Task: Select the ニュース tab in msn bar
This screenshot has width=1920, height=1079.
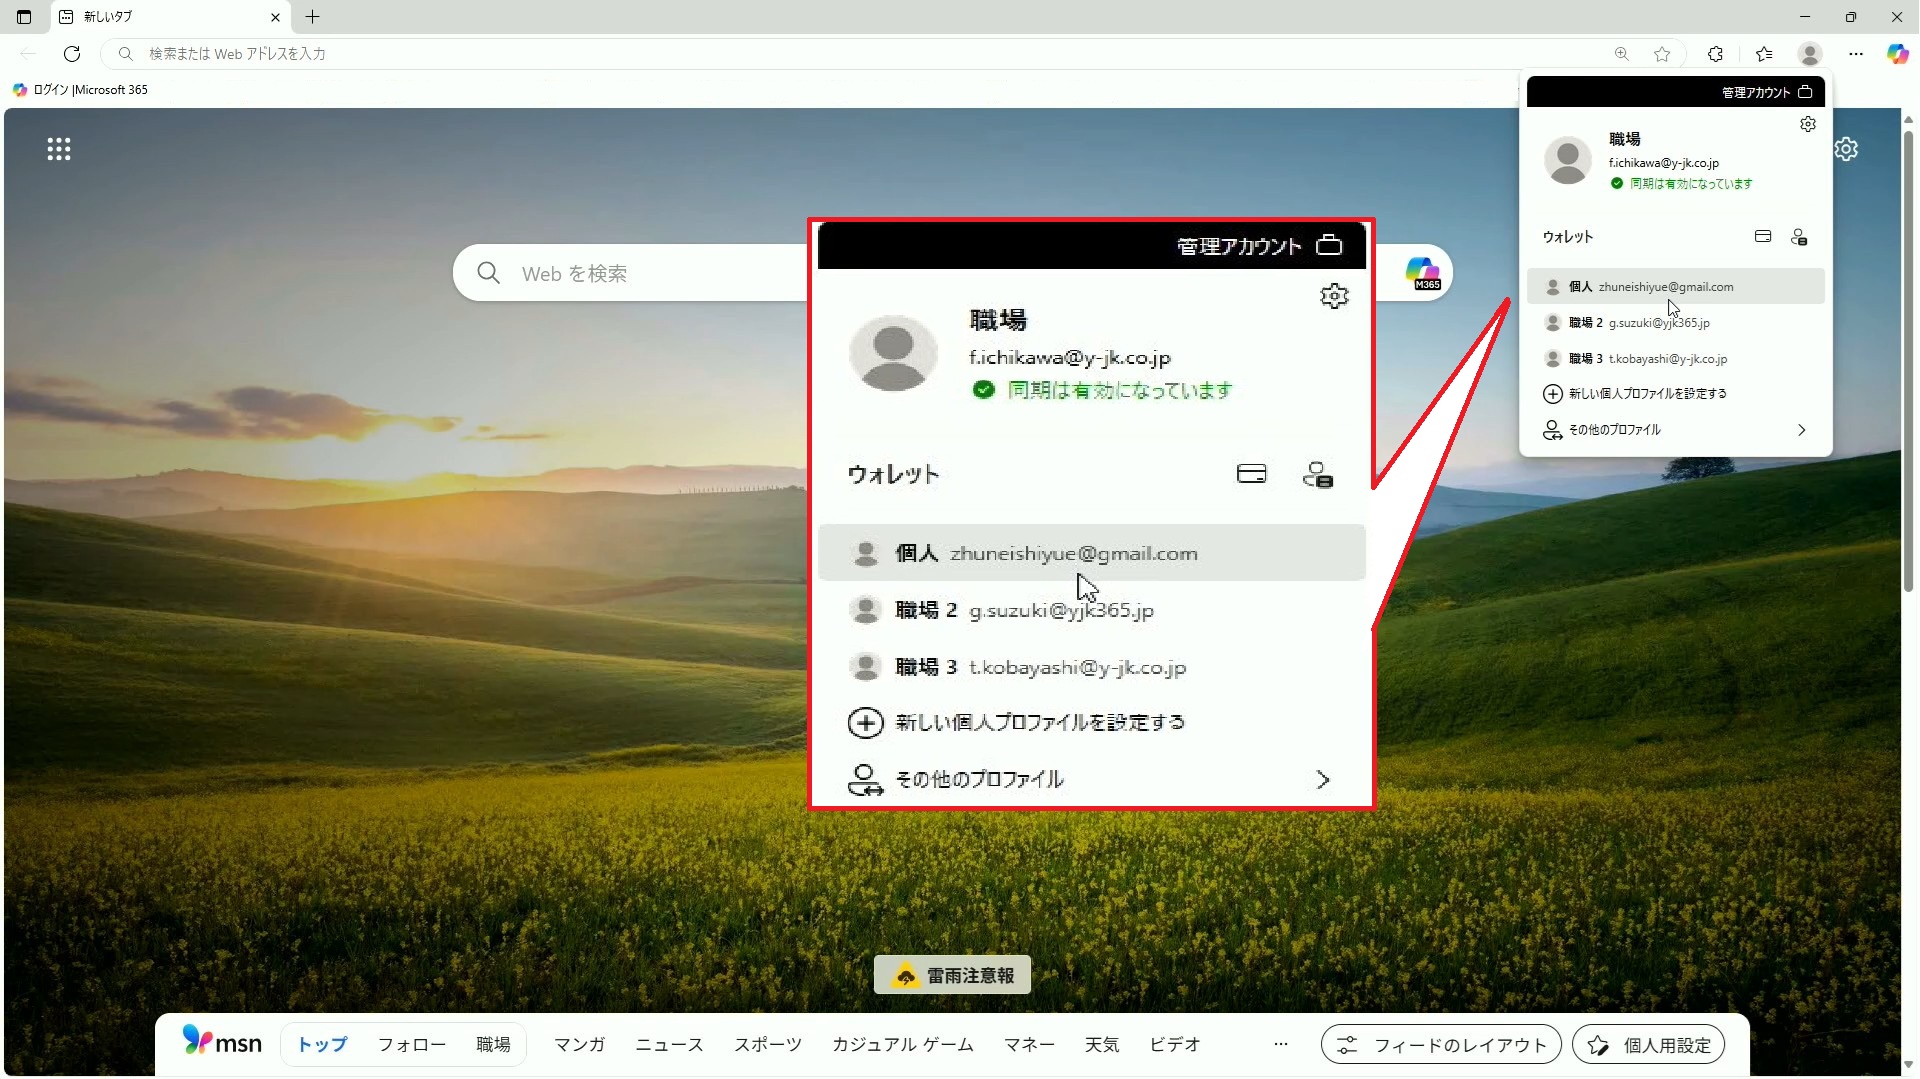Action: pyautogui.click(x=669, y=1045)
